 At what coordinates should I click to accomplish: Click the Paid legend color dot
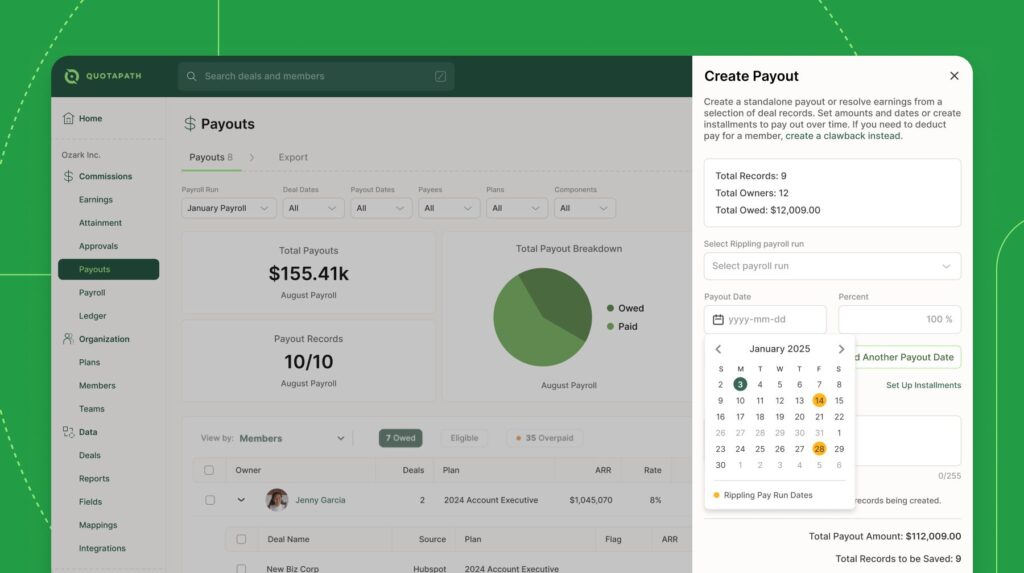point(610,327)
